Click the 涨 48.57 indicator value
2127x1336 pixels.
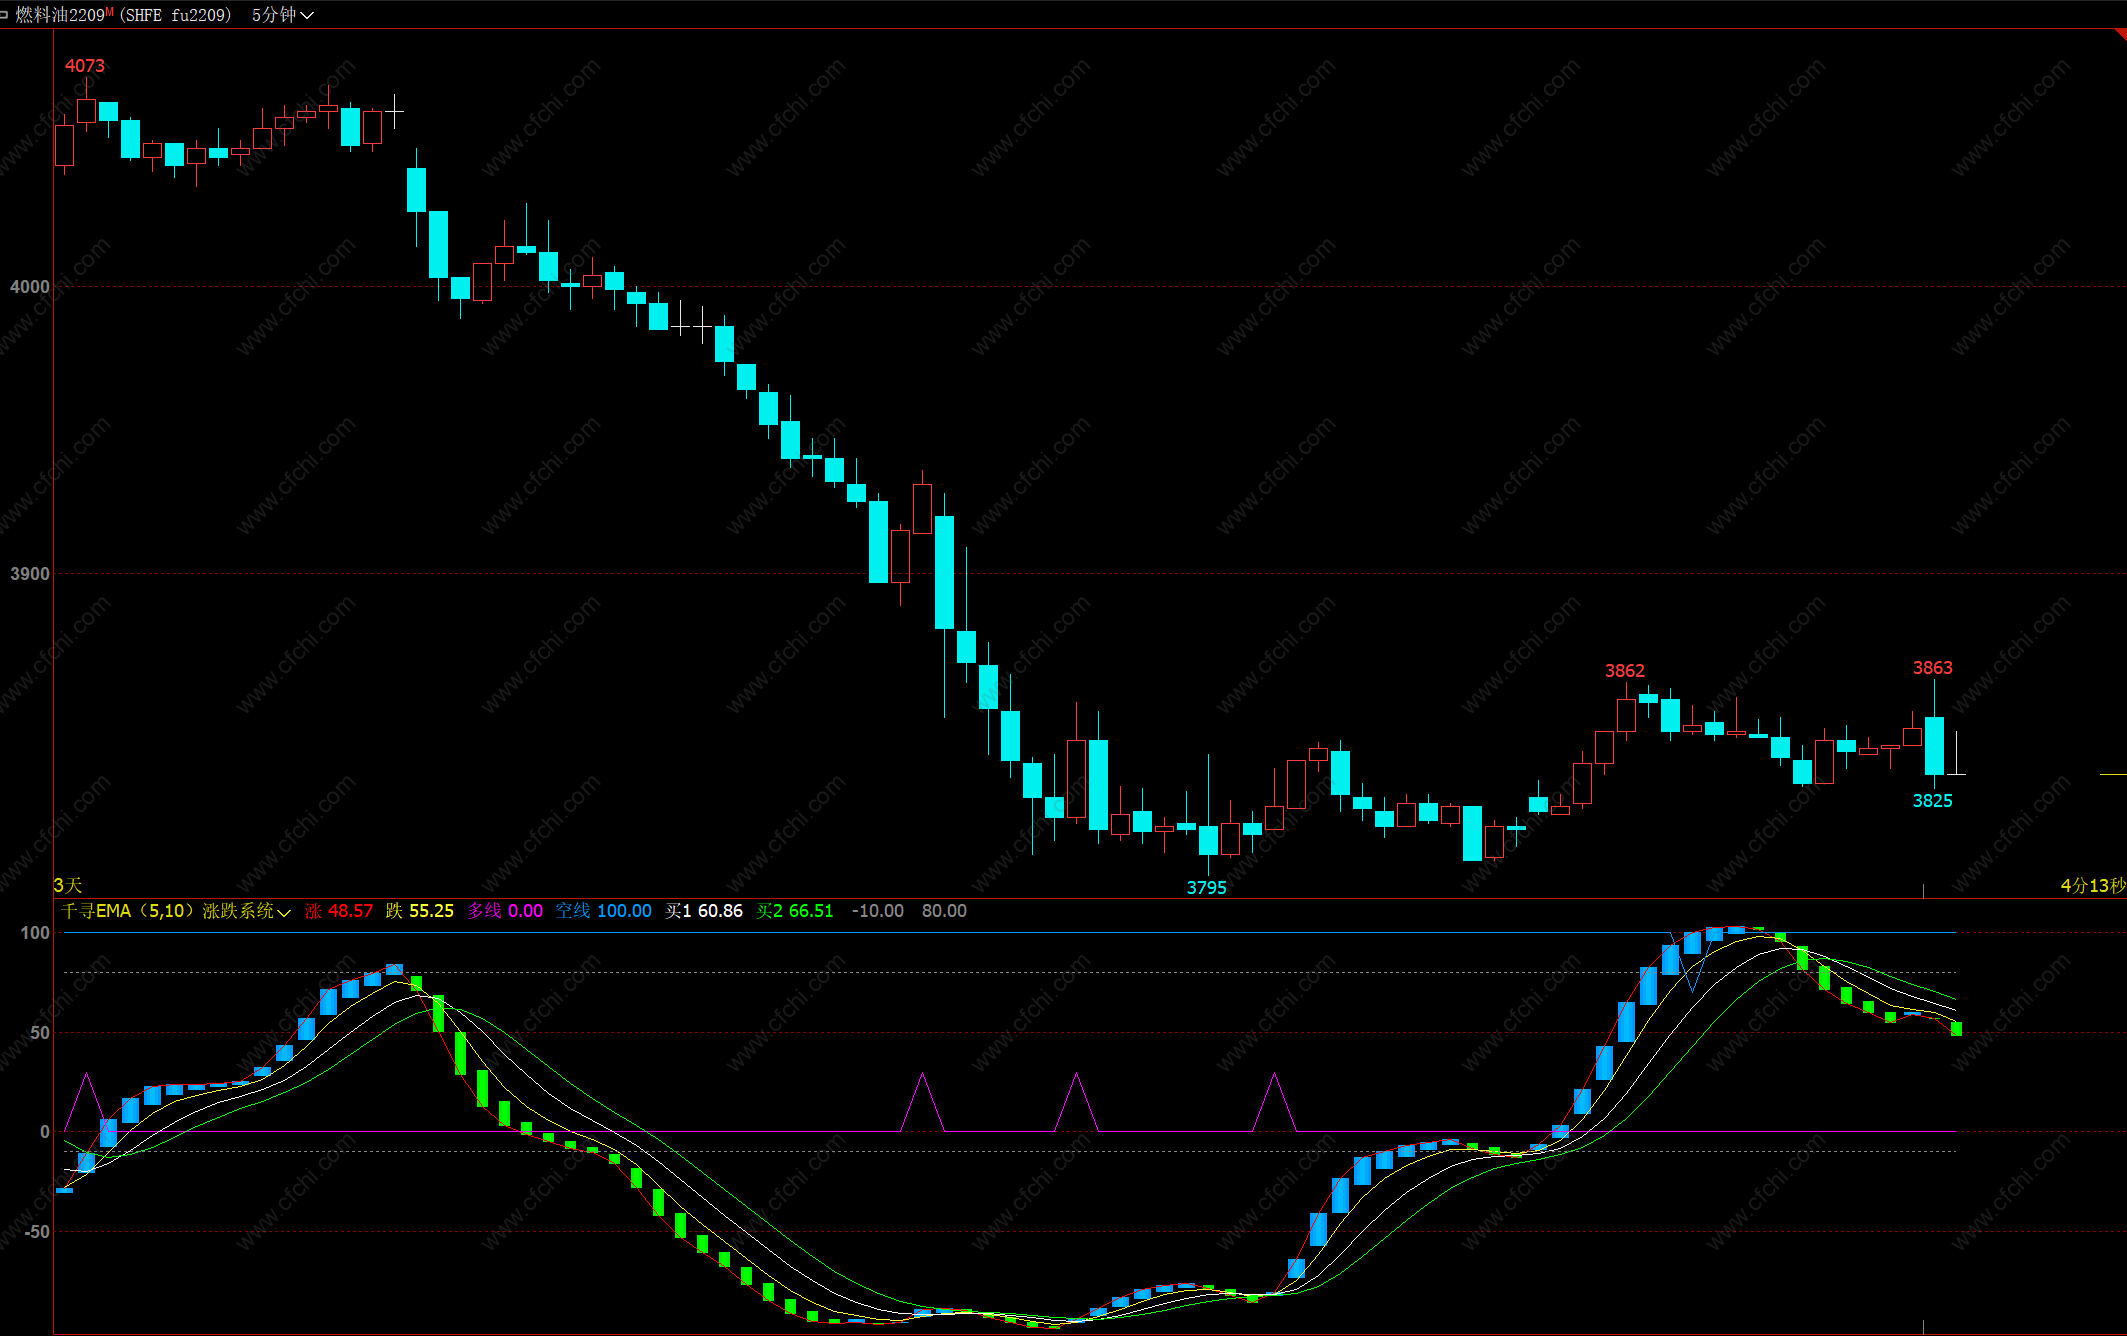click(339, 911)
